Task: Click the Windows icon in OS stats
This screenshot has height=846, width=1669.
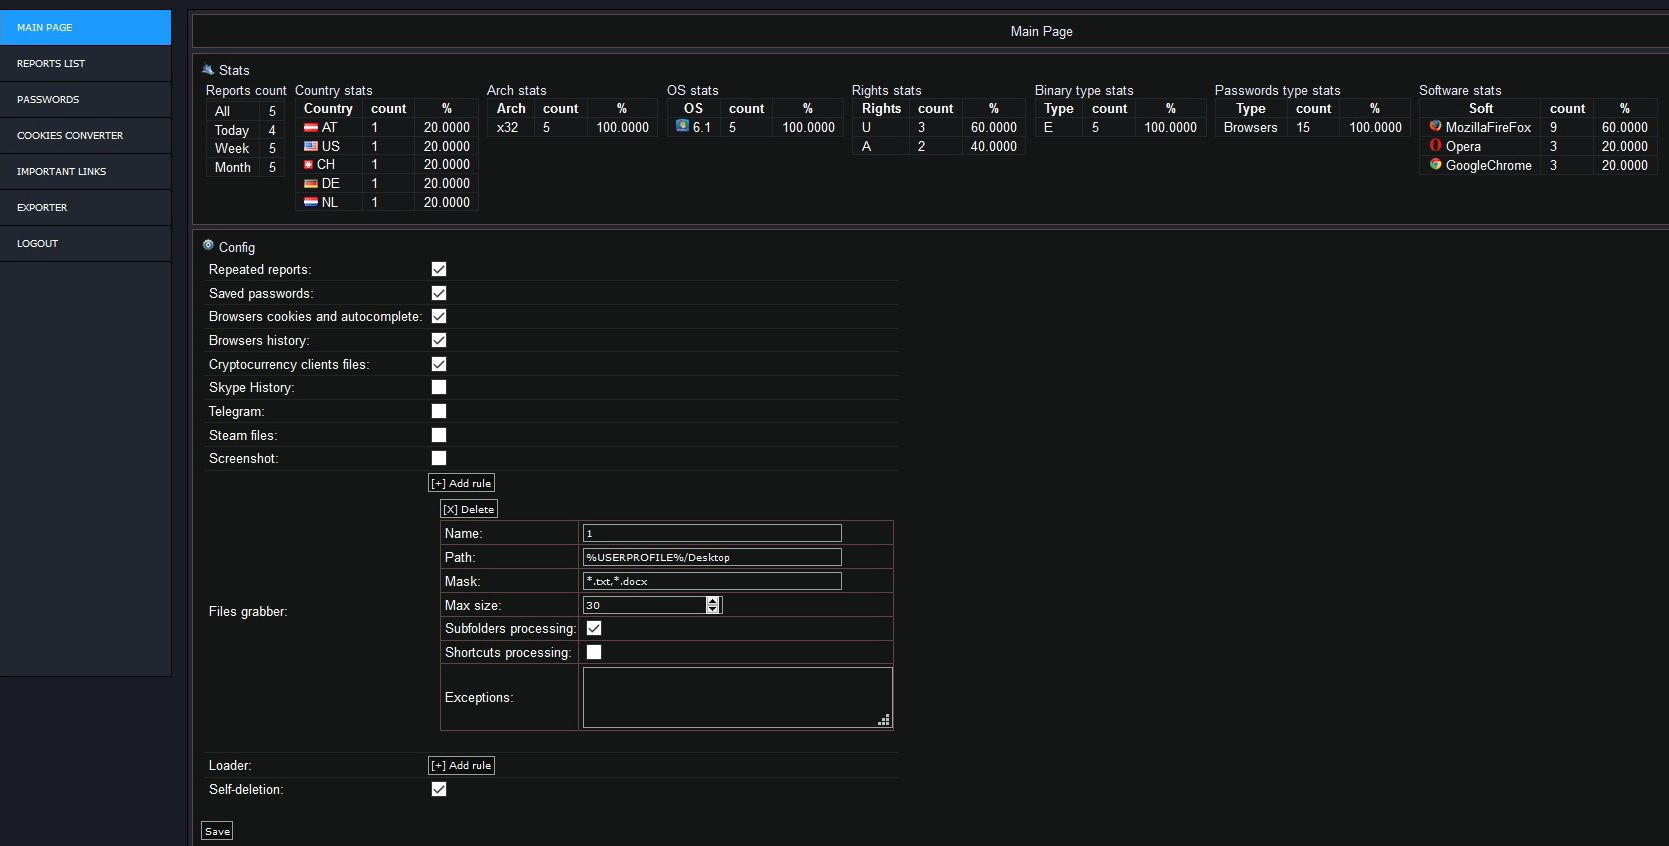Action: coord(682,127)
